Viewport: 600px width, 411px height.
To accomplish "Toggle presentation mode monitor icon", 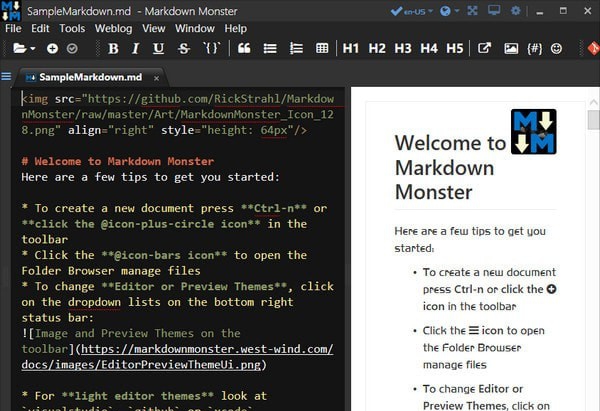I will [494, 10].
